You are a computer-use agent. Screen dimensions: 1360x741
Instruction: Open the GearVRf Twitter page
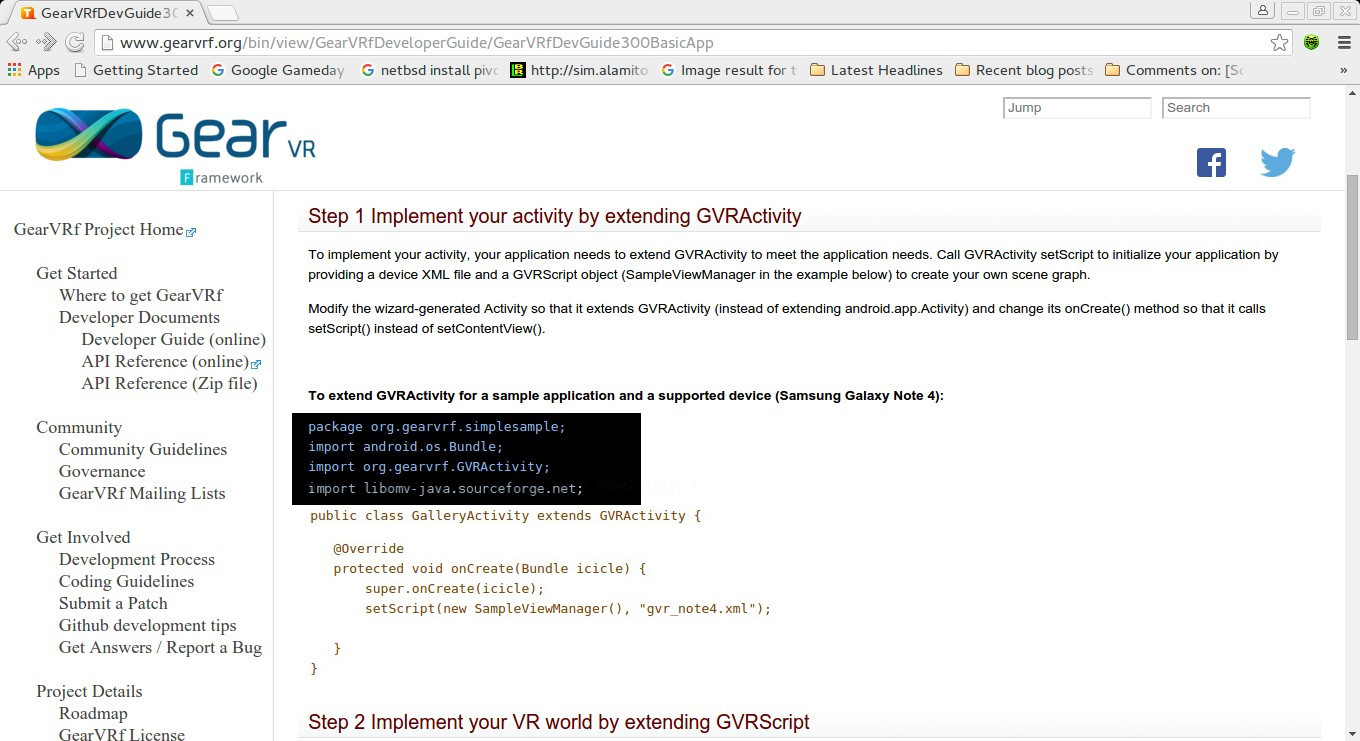1277,162
